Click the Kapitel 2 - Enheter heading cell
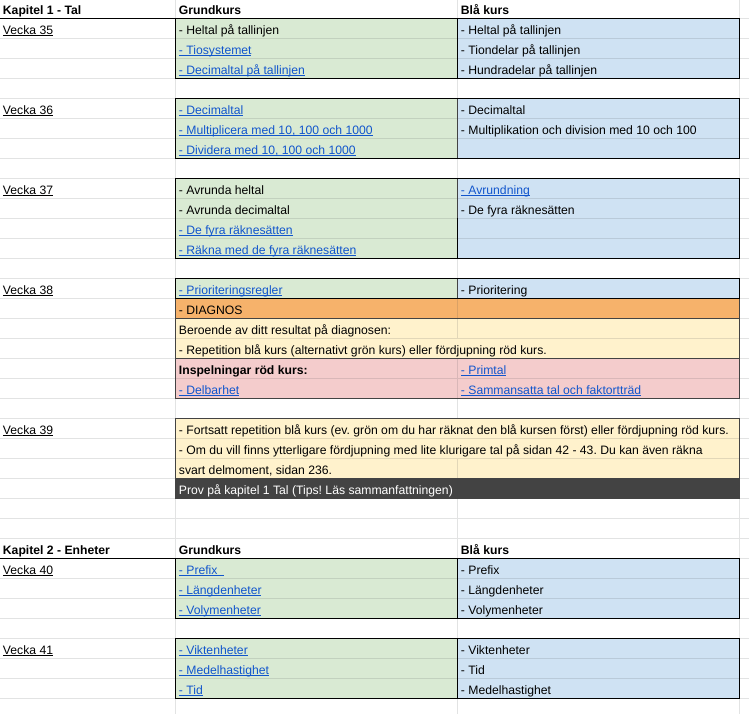Image resolution: width=749 pixels, height=714 pixels. pos(56,550)
